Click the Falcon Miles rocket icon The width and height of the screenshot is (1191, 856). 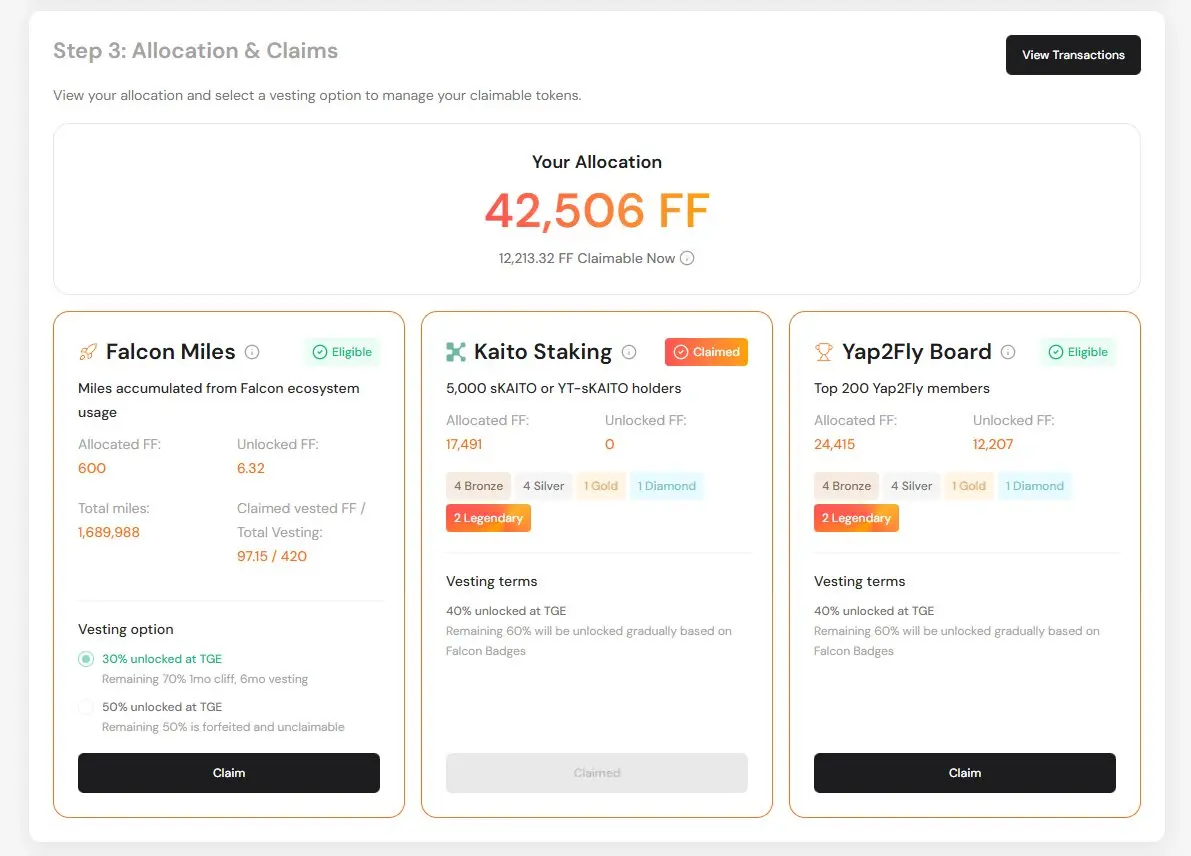(x=88, y=352)
